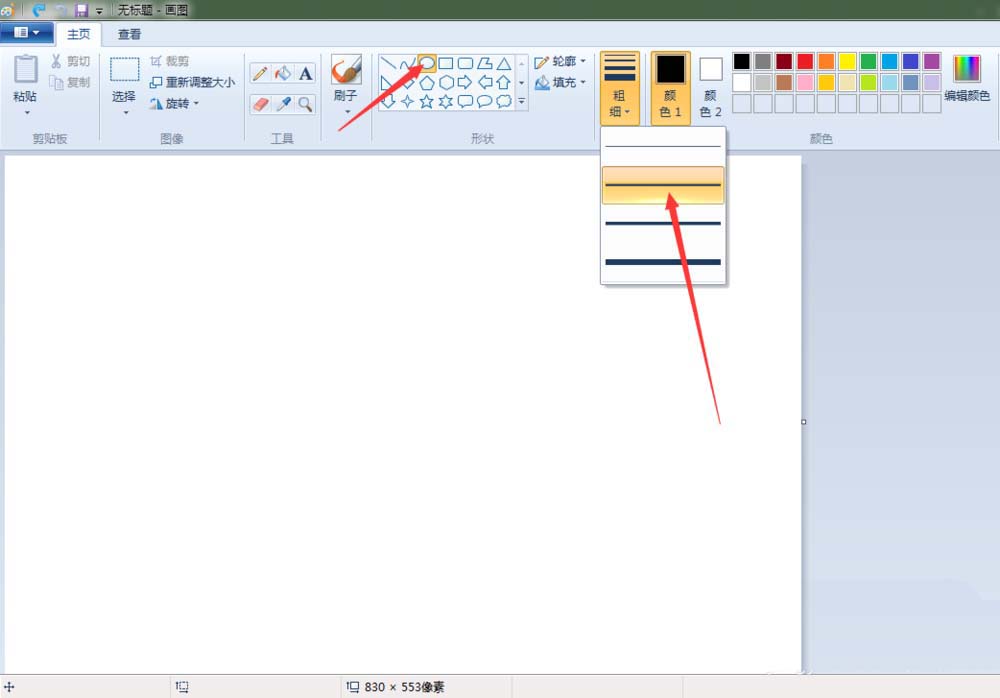The height and width of the screenshot is (698, 1000).
Task: Pick the green color swatch
Action: pos(868,61)
